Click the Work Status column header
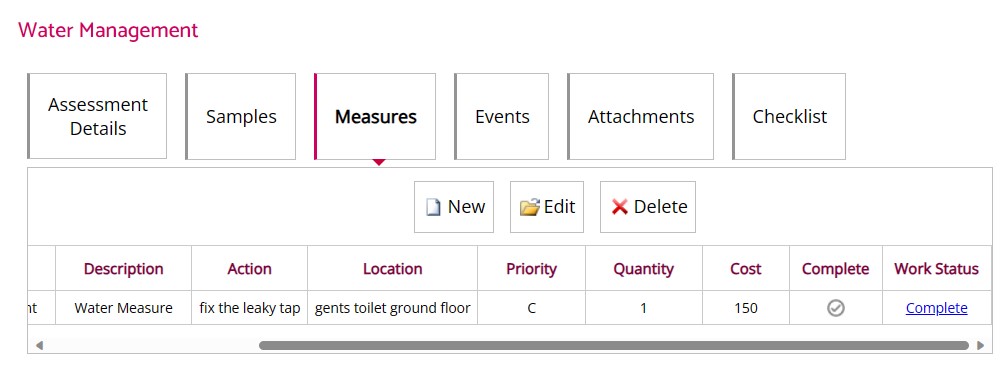The width and height of the screenshot is (1007, 376). tap(936, 269)
